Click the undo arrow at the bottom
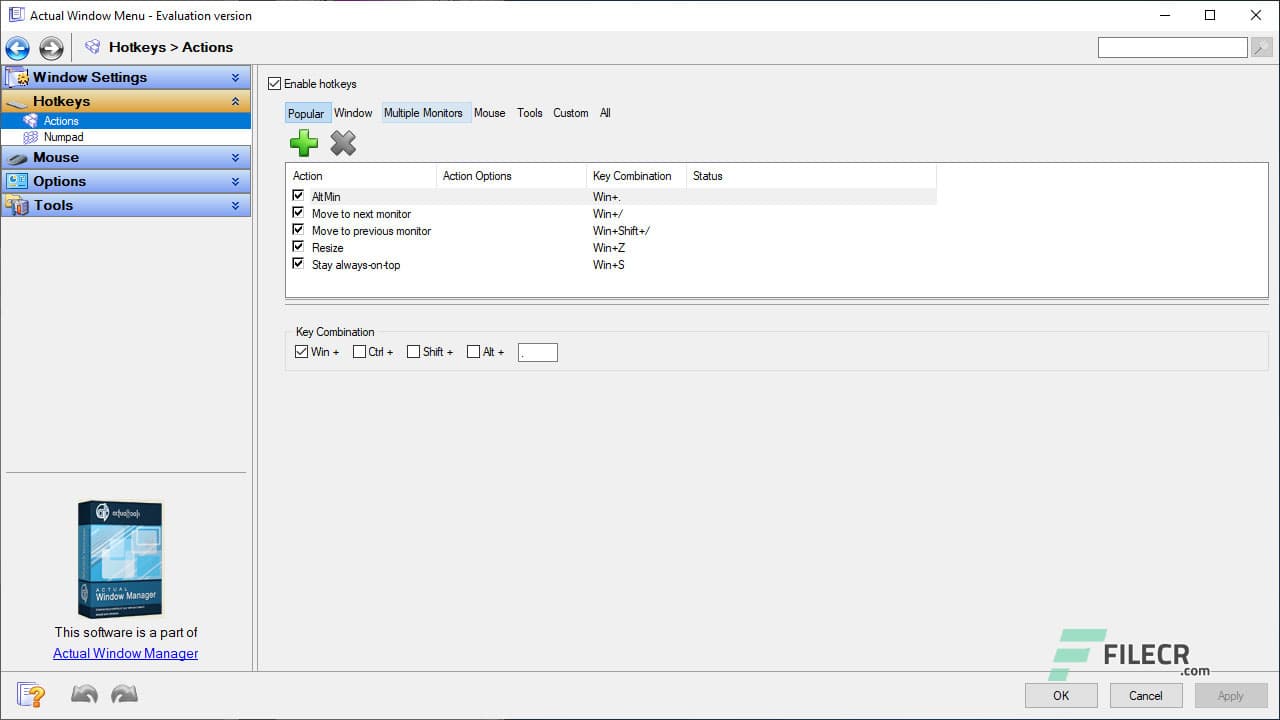Screen dimensions: 1280x720 coord(84,693)
